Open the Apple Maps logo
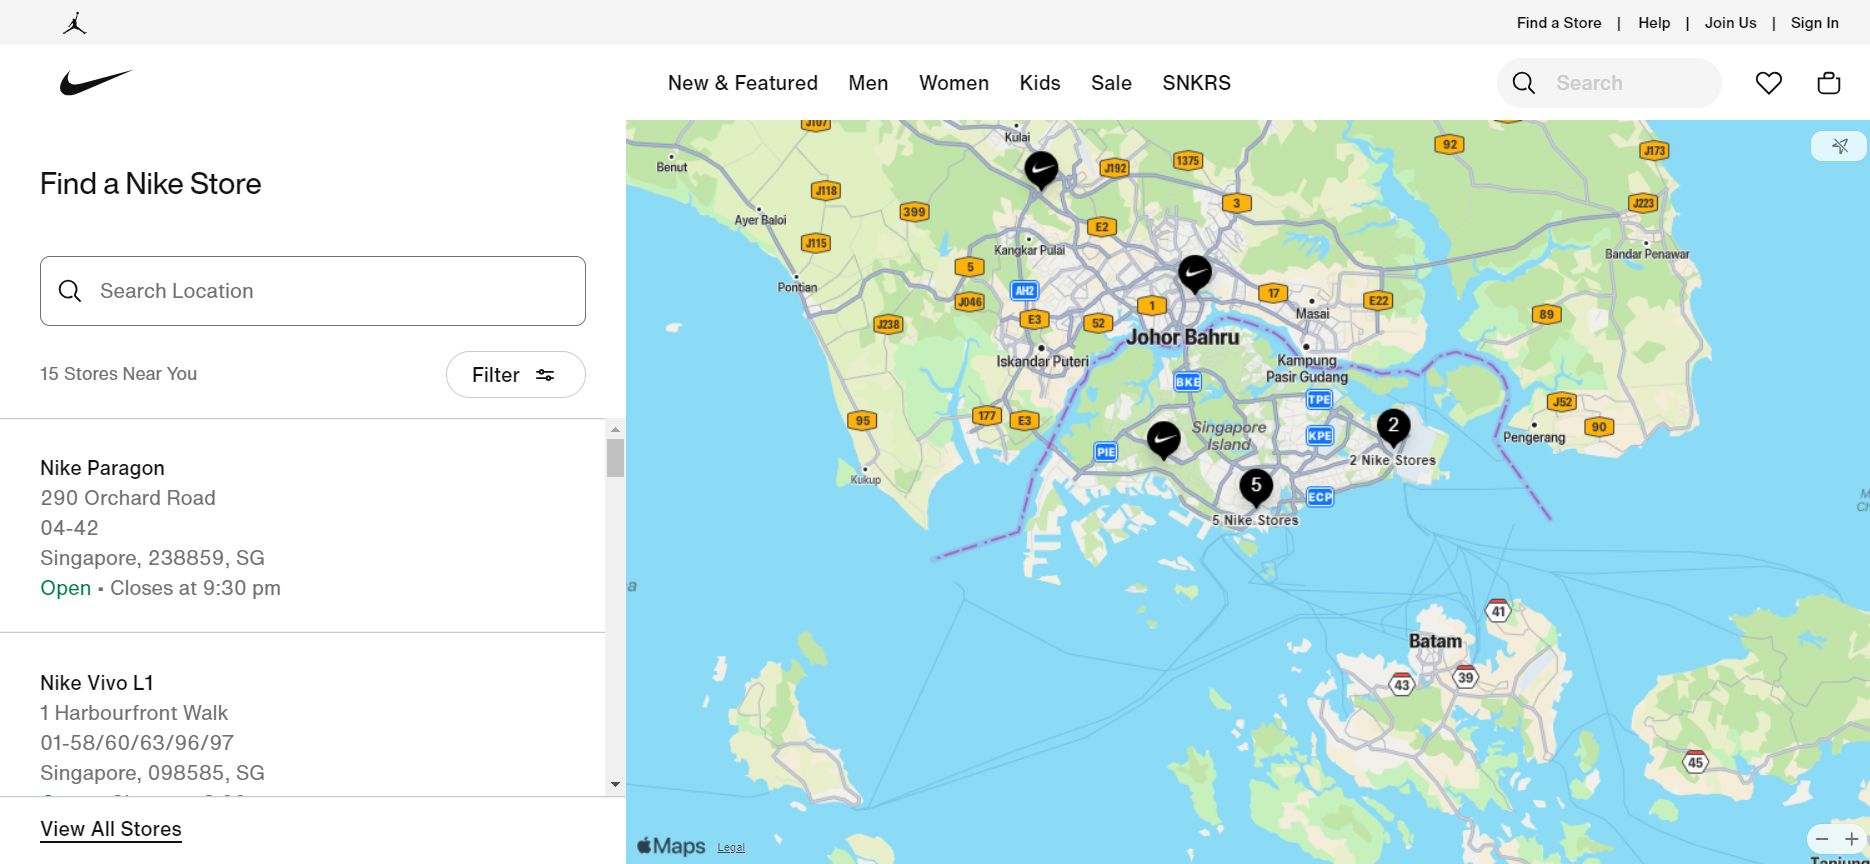Screen dimensions: 1870x864 [x=672, y=846]
